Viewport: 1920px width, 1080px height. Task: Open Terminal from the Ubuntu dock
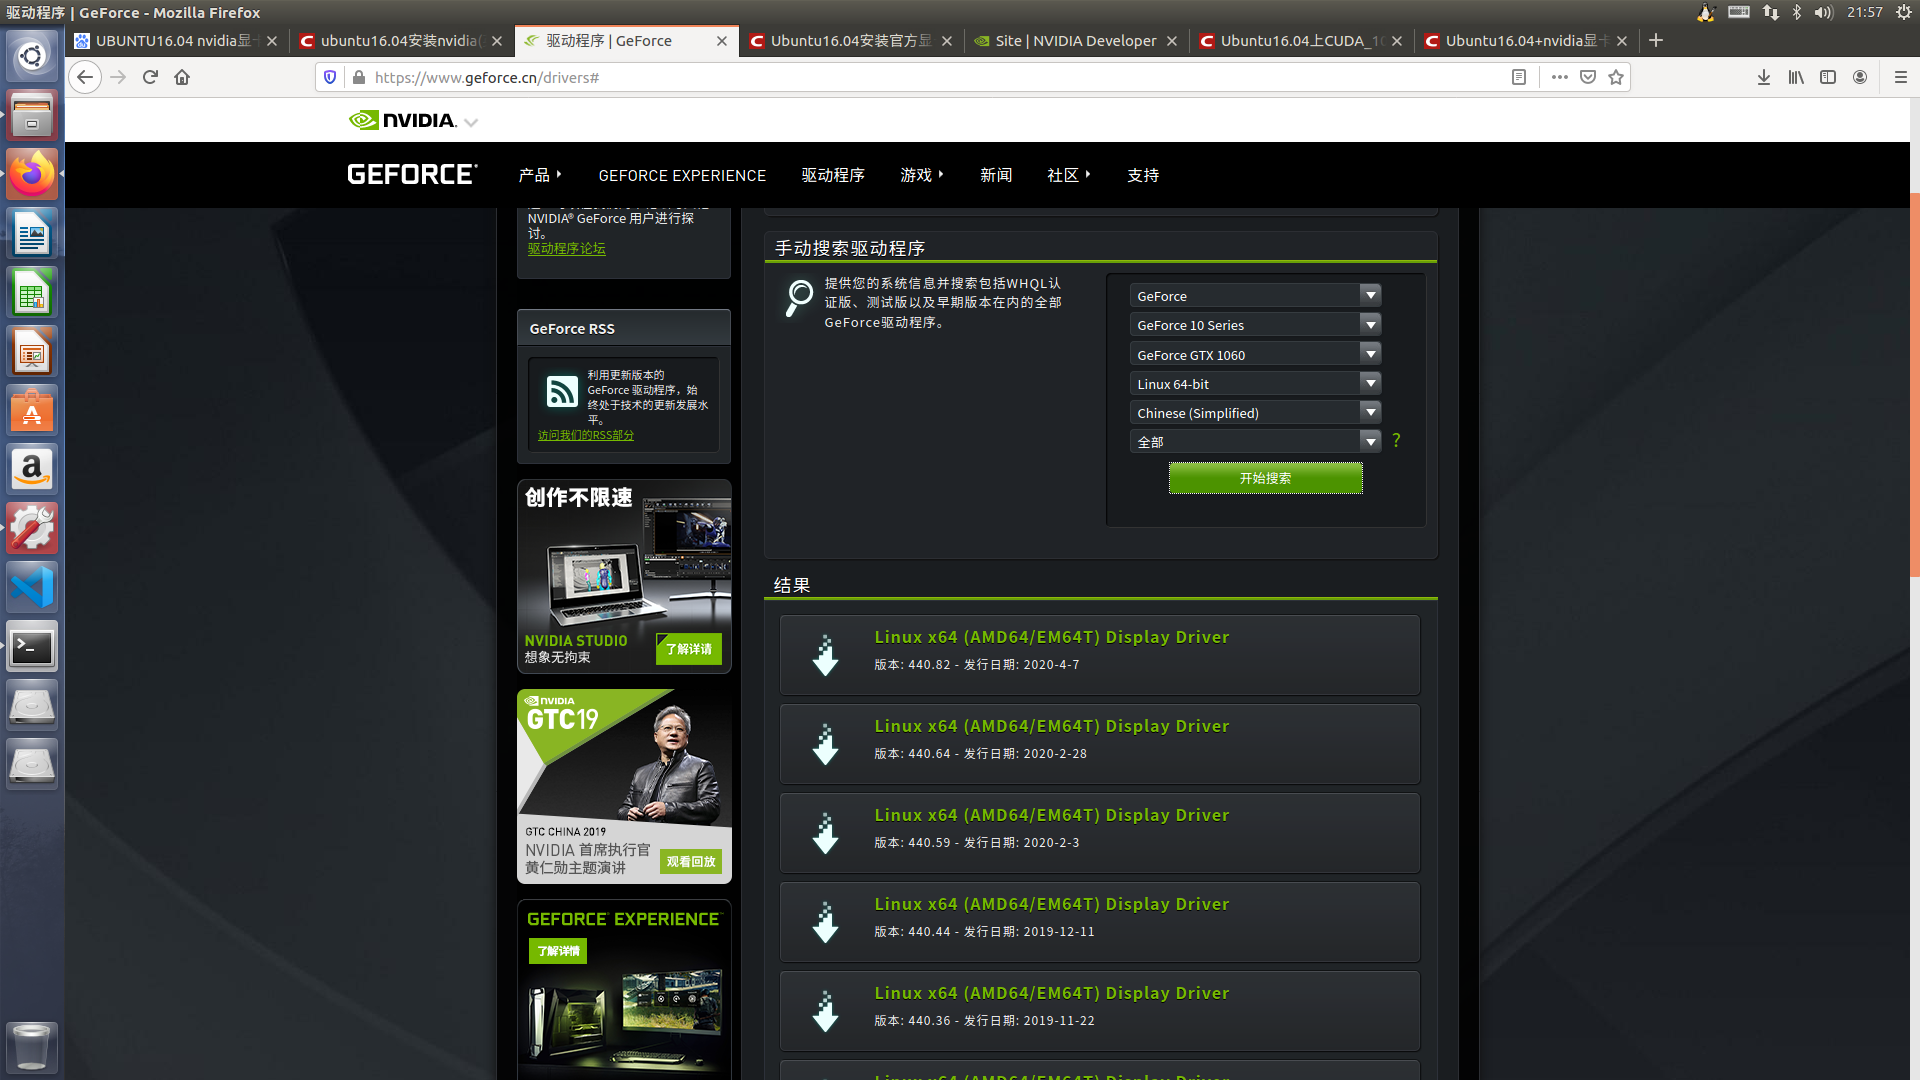pos(32,647)
